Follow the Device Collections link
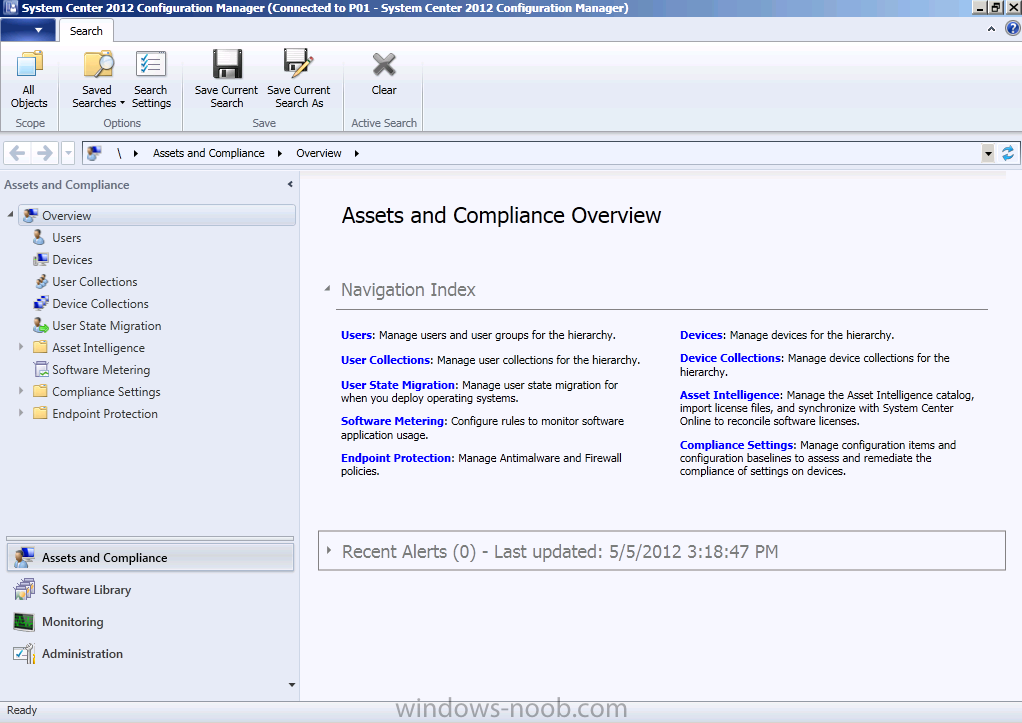1022x723 pixels. (731, 358)
